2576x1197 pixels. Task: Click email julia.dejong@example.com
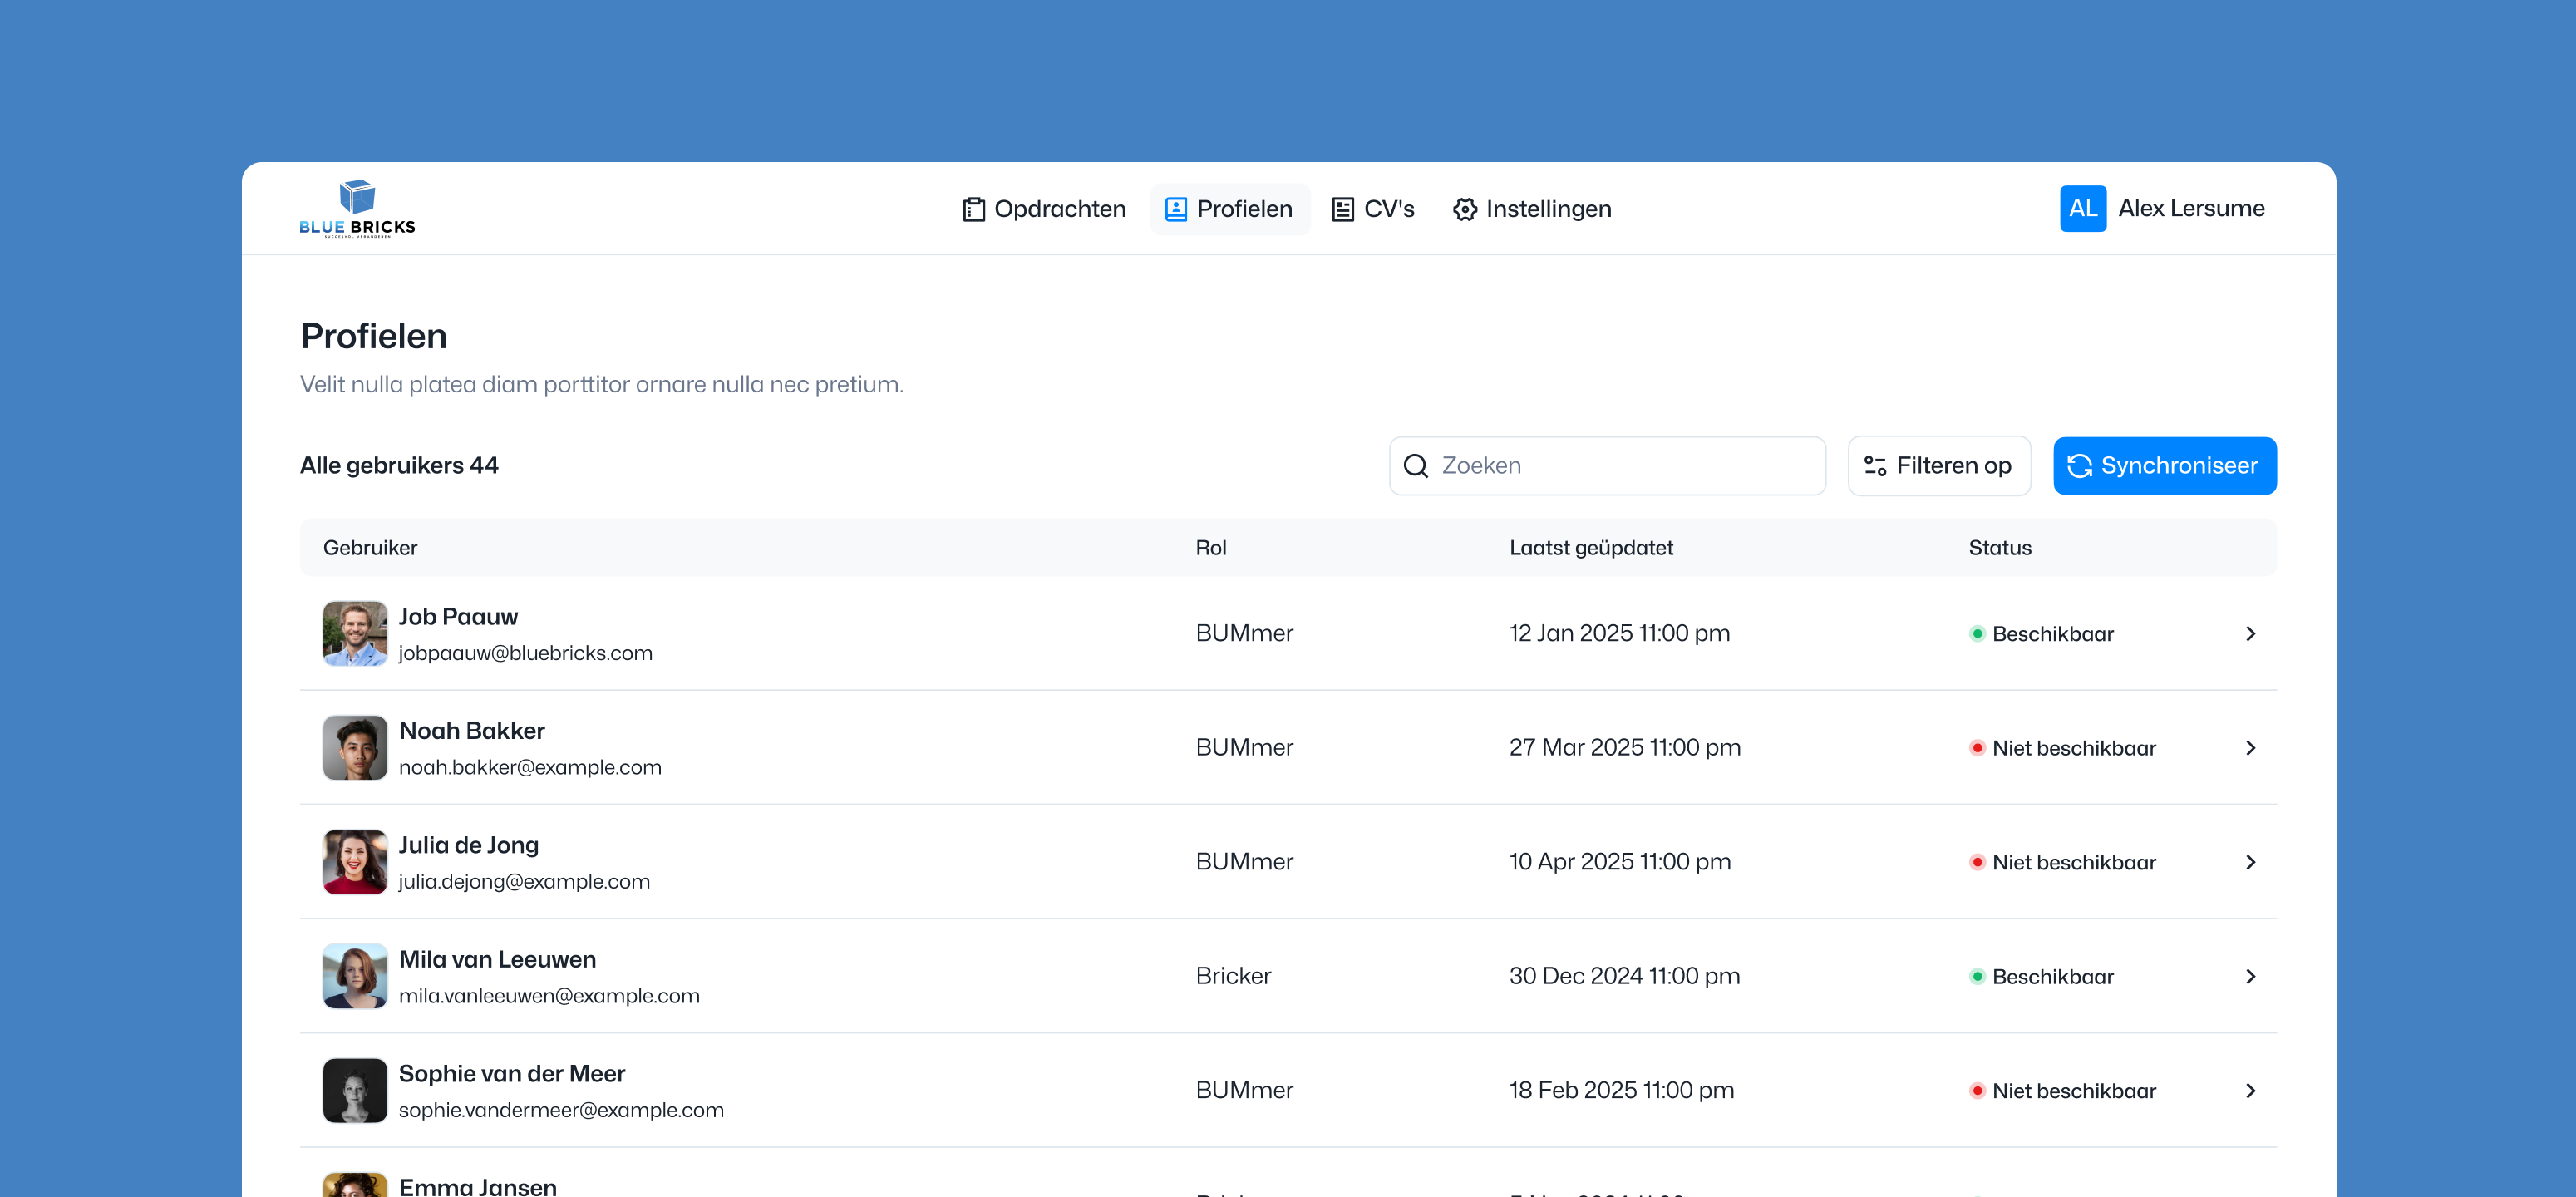pos(524,880)
